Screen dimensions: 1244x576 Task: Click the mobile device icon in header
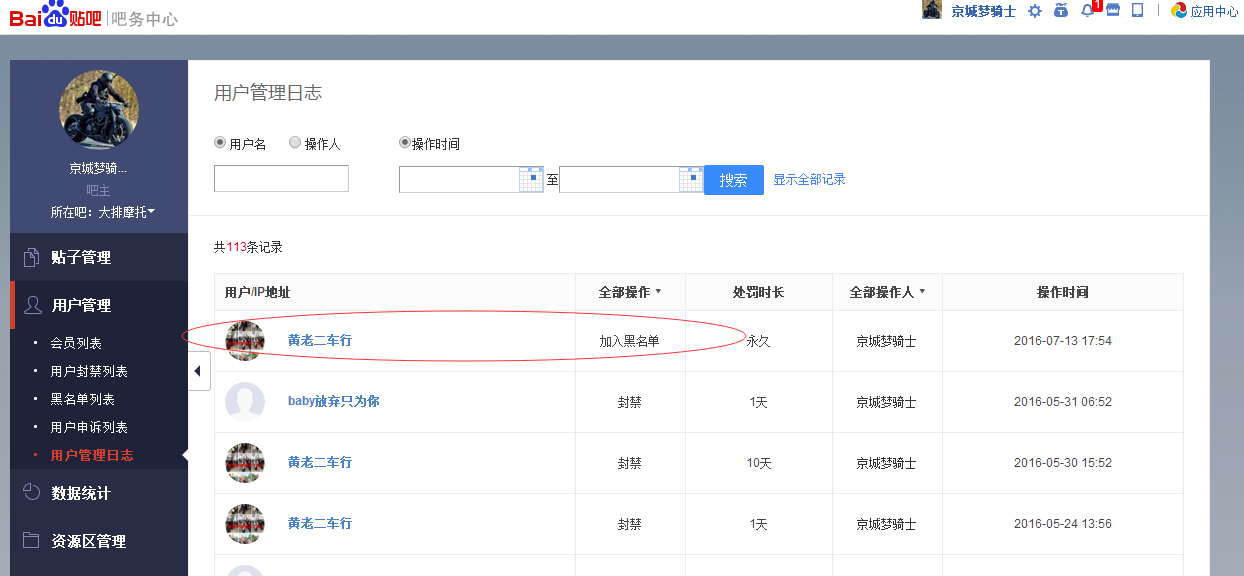1137,10
